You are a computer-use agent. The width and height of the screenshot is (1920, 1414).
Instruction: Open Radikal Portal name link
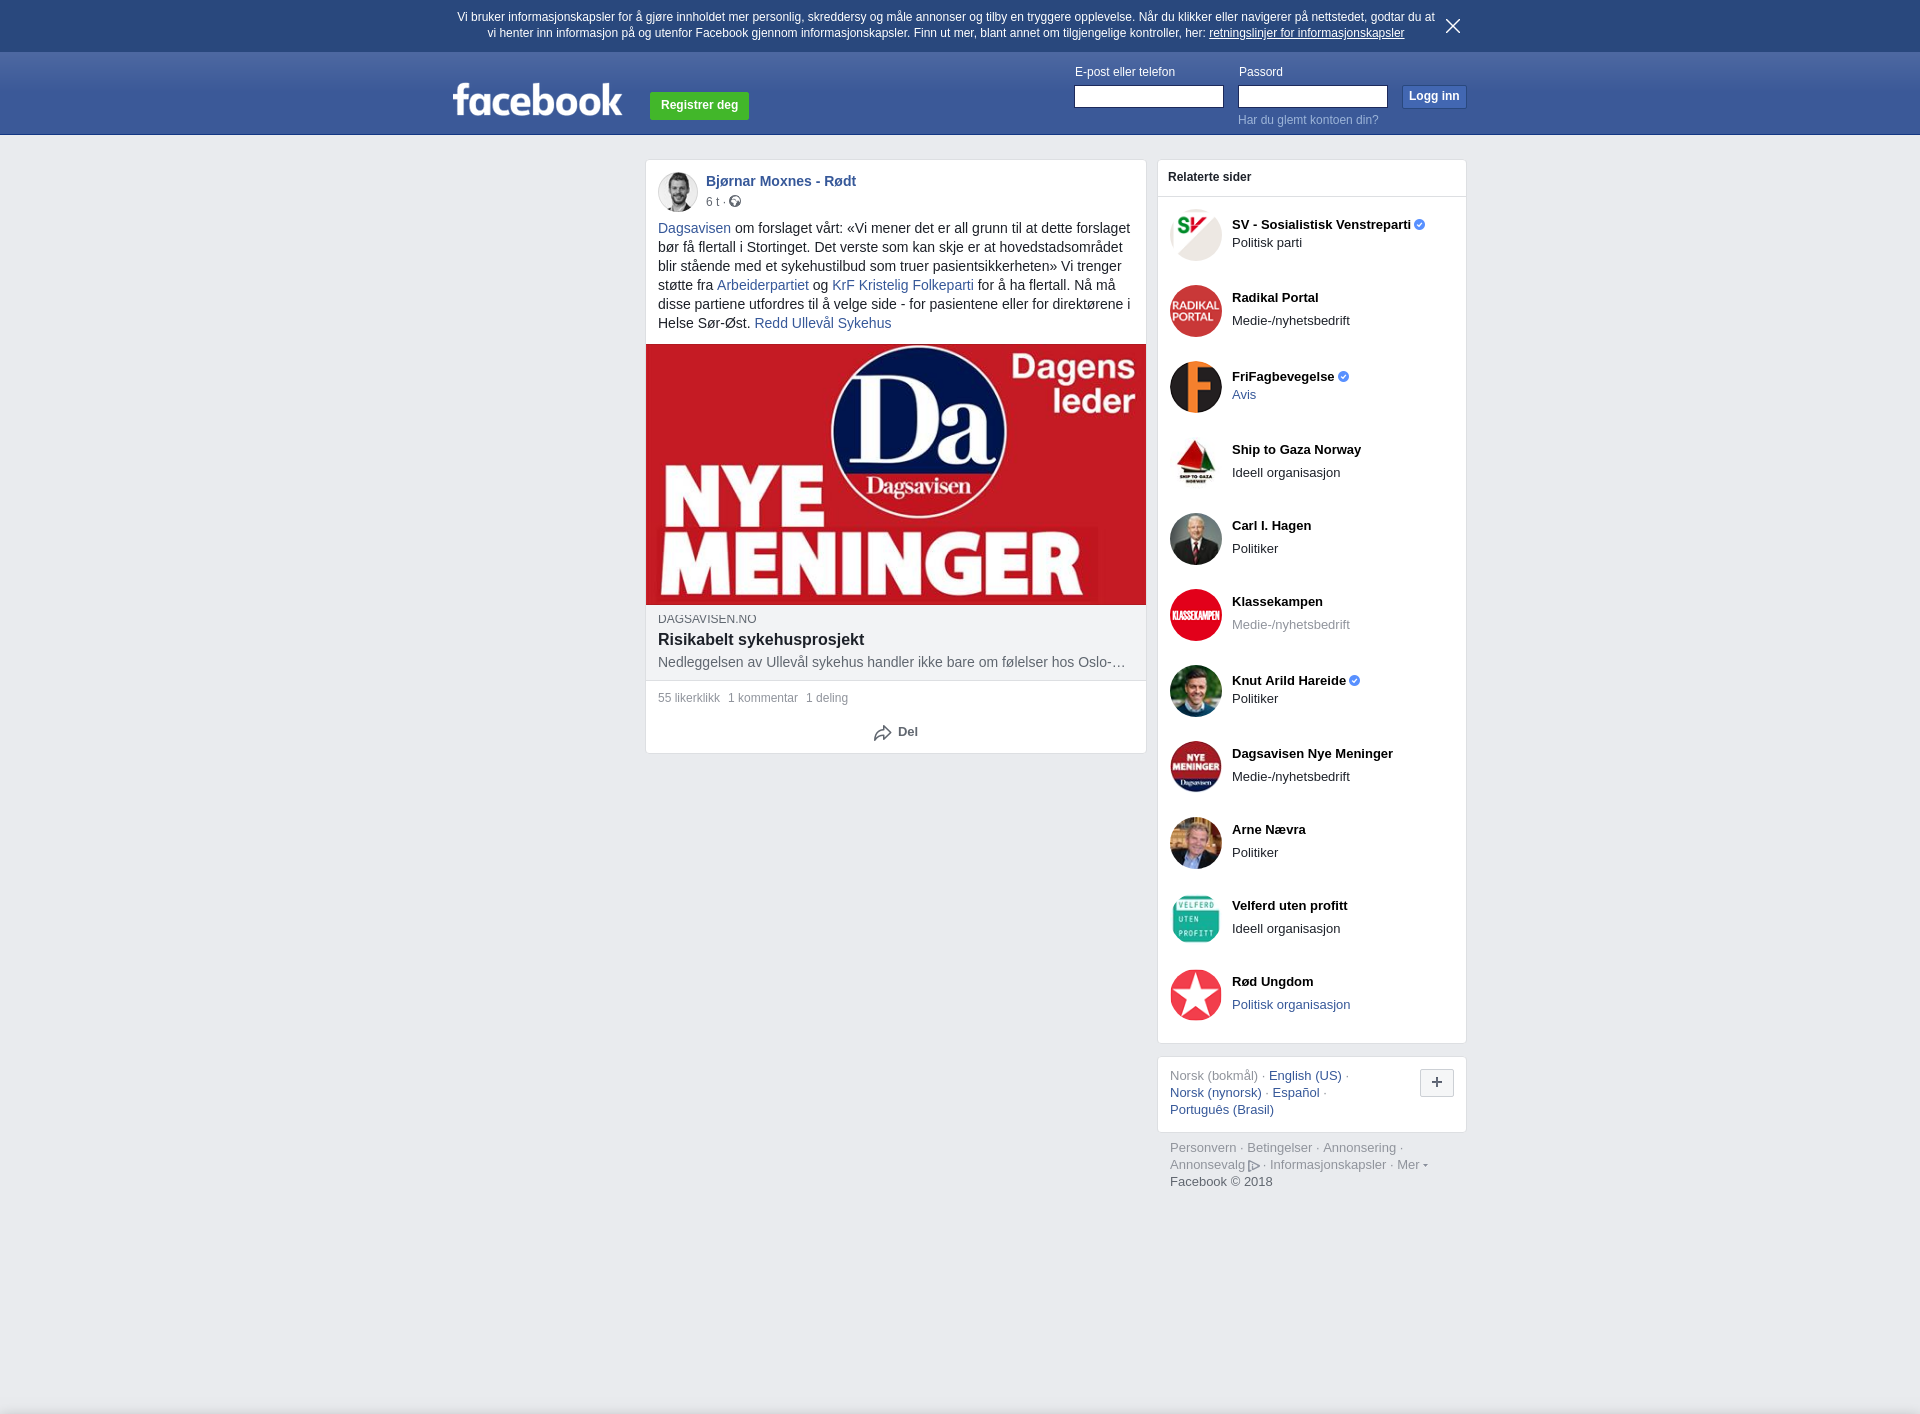[1275, 298]
